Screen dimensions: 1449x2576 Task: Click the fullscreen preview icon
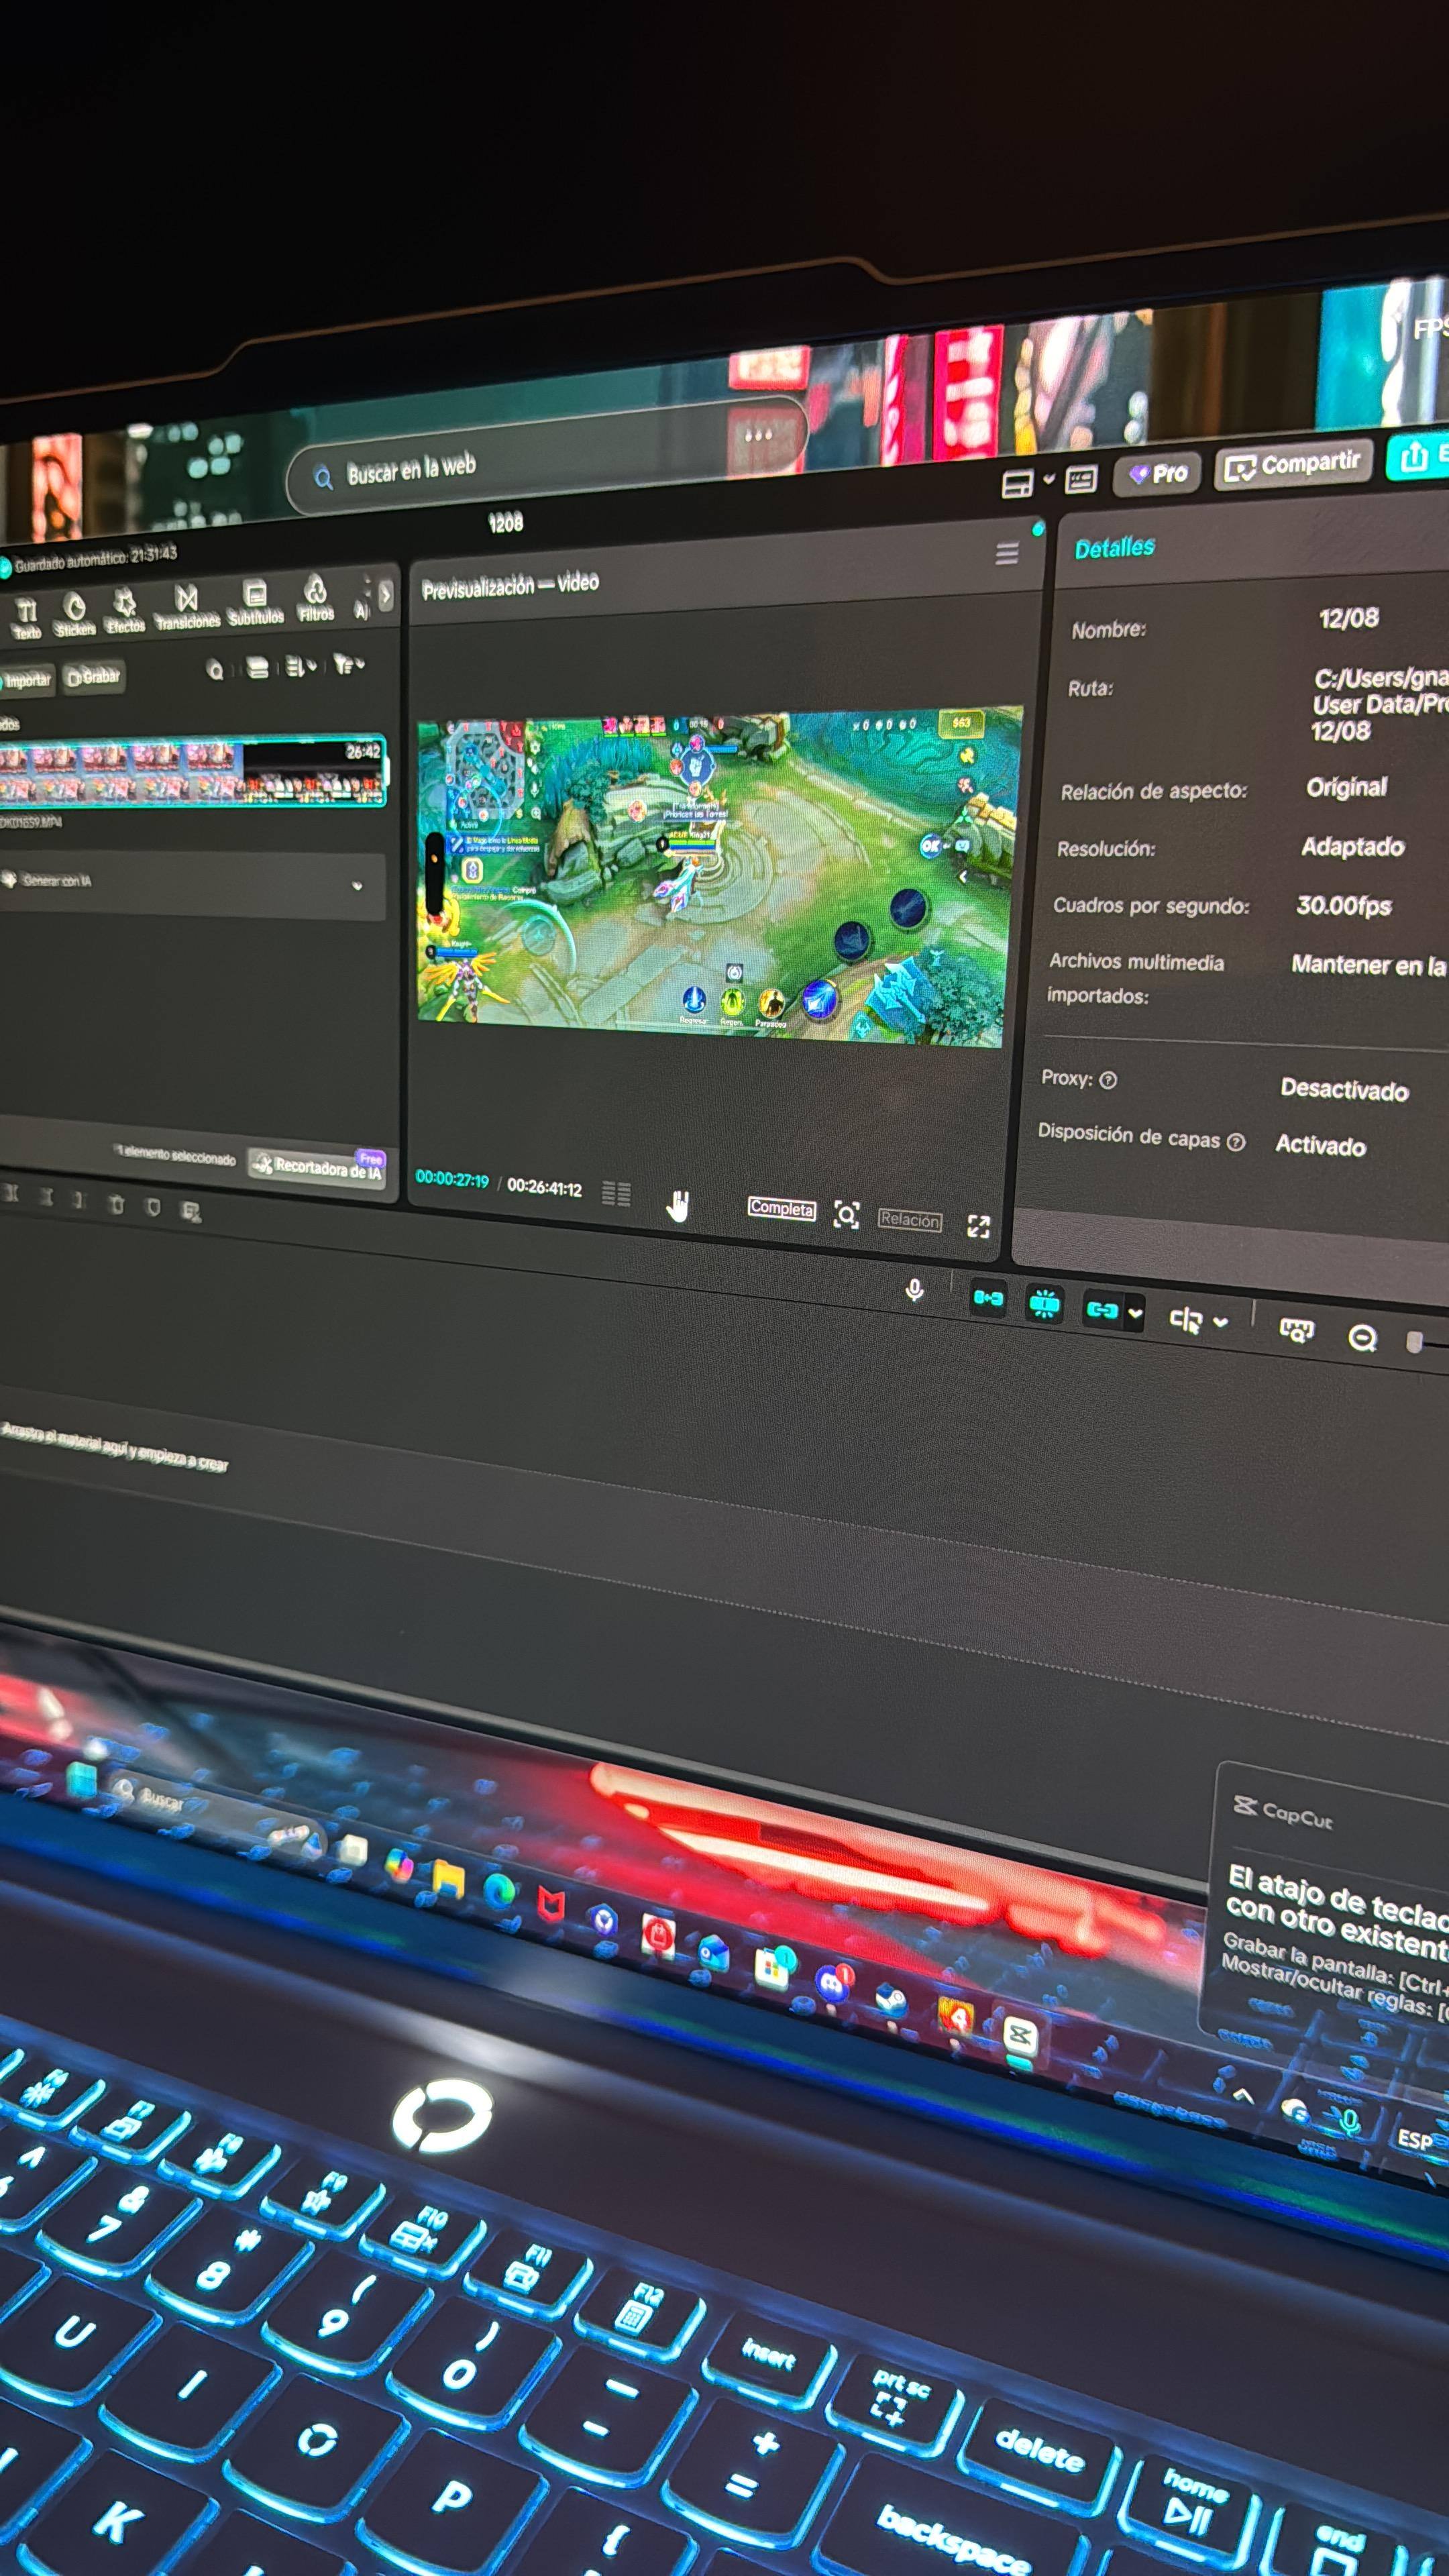978,1226
